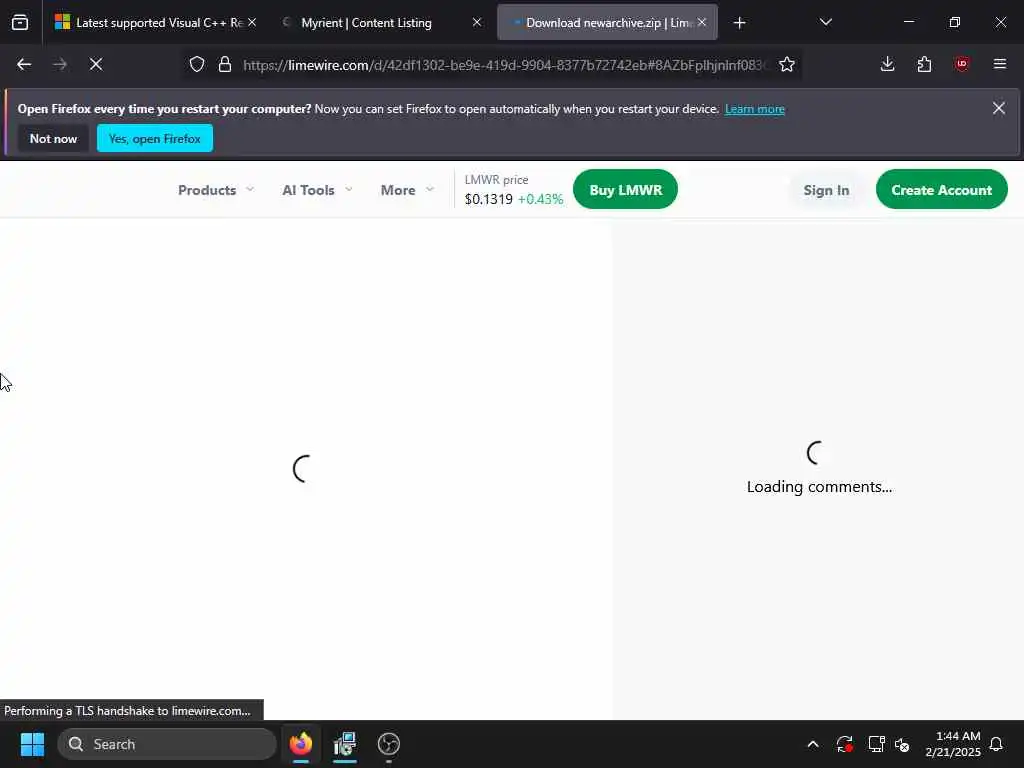Bookmark this page with the star

[787, 64]
